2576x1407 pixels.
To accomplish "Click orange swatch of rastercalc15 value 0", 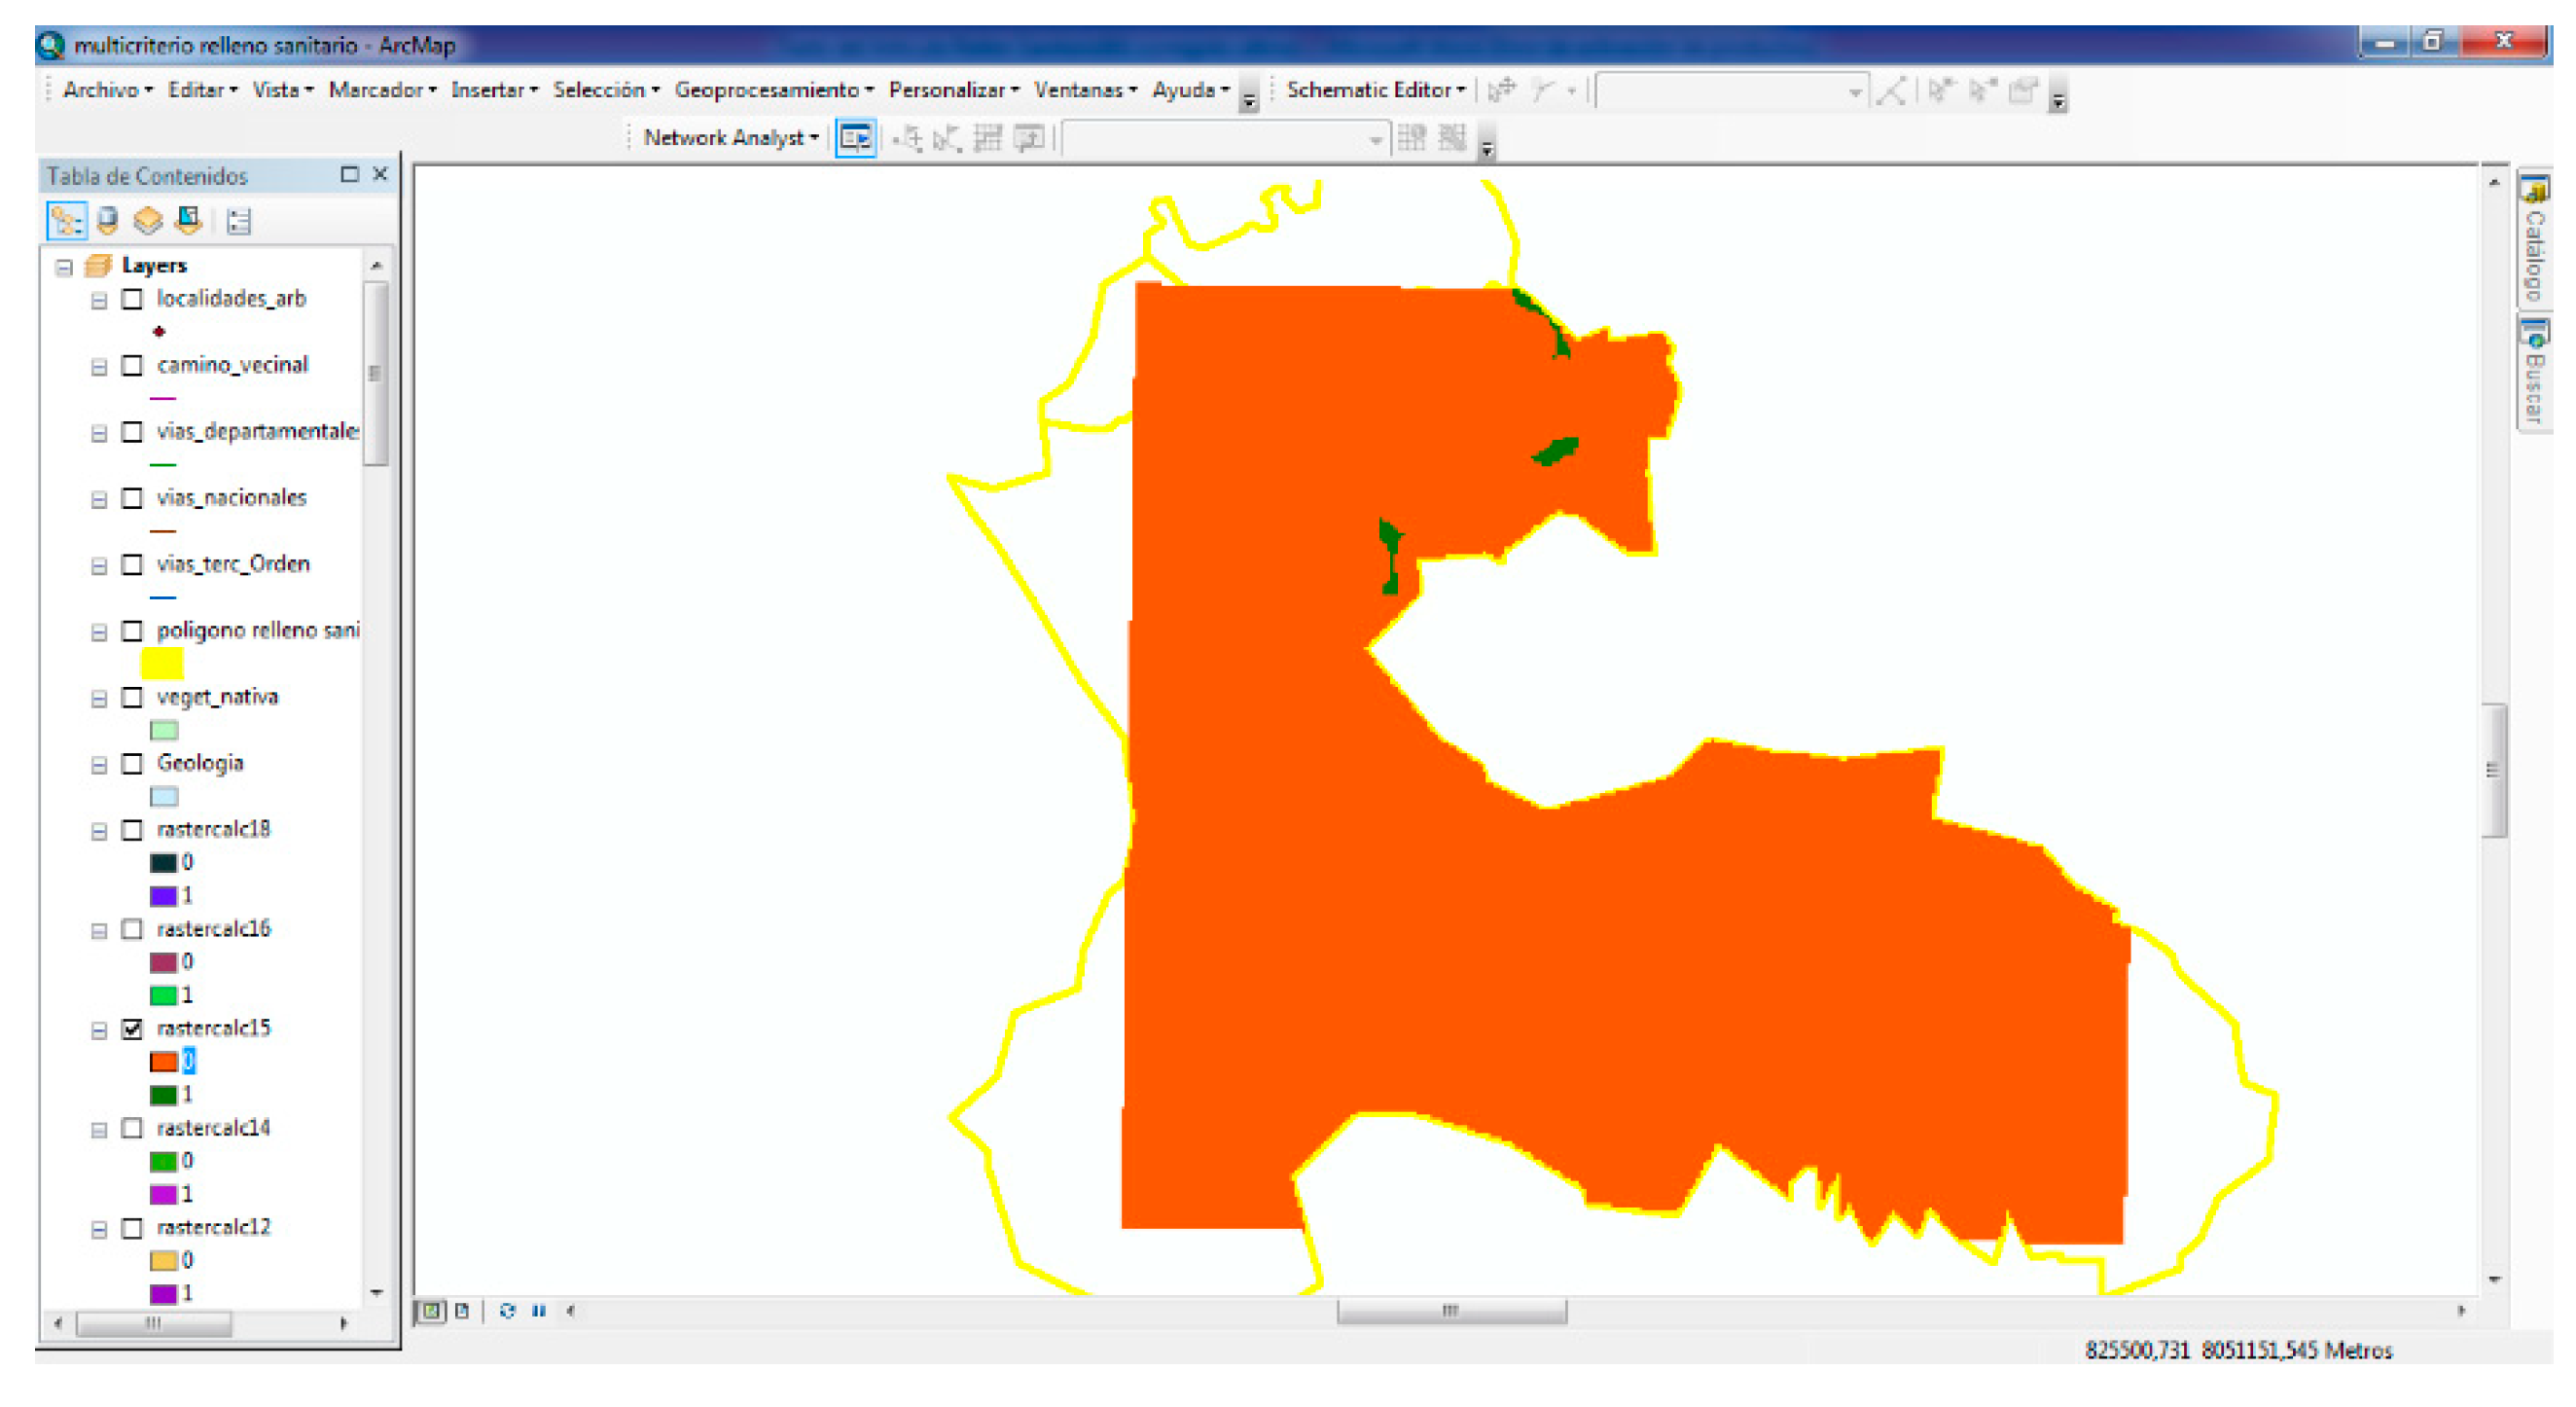I will pyautogui.click(x=163, y=1061).
